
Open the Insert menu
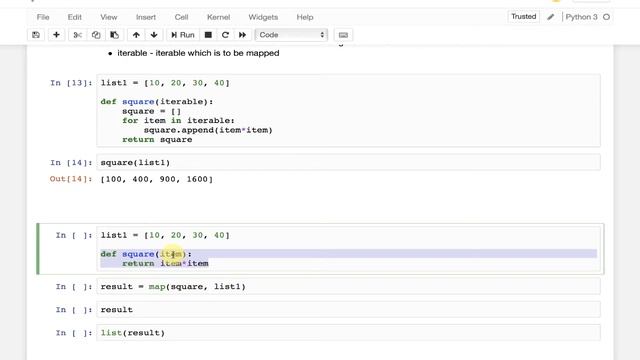pyautogui.click(x=146, y=17)
